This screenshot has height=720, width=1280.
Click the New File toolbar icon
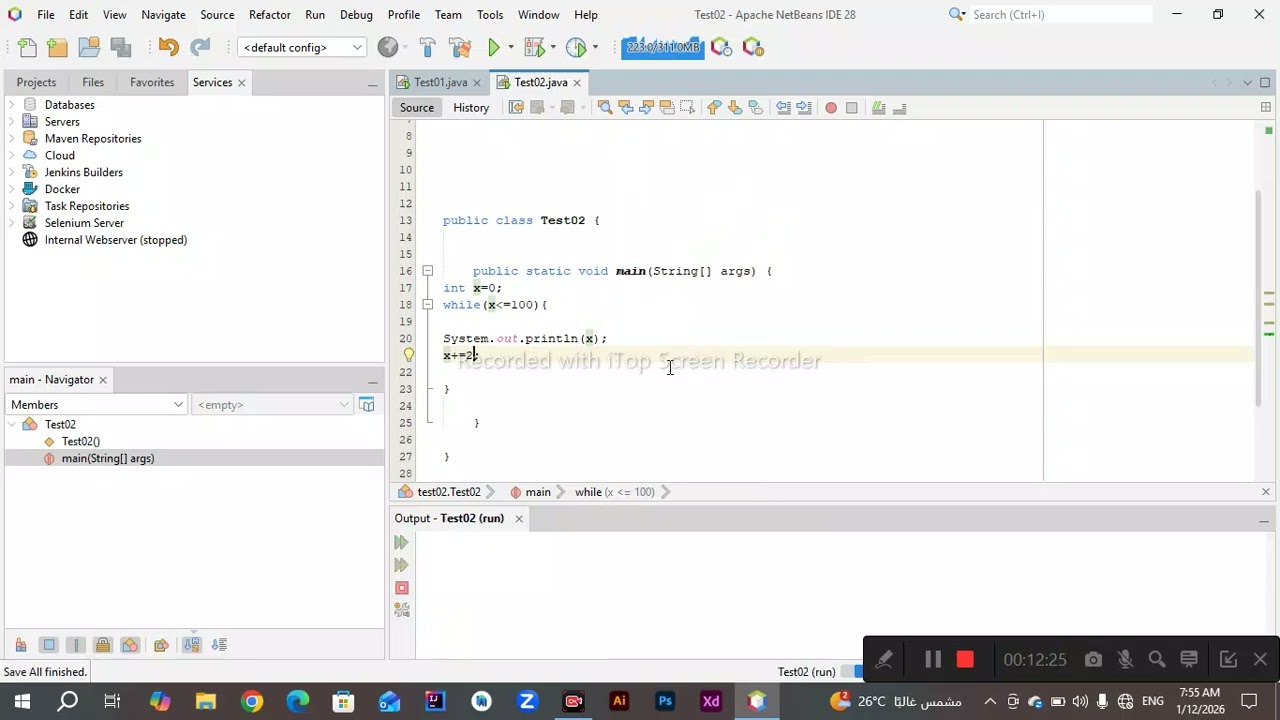[27, 47]
